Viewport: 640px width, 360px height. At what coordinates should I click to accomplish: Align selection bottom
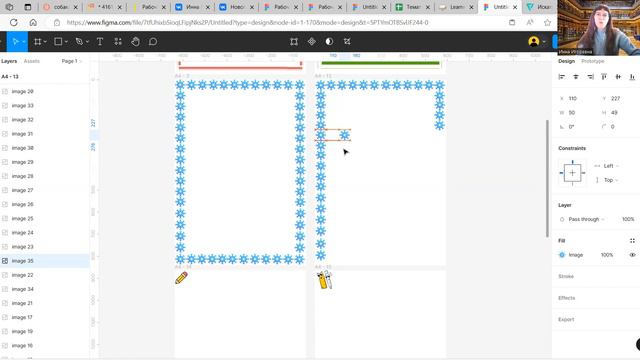click(x=632, y=77)
